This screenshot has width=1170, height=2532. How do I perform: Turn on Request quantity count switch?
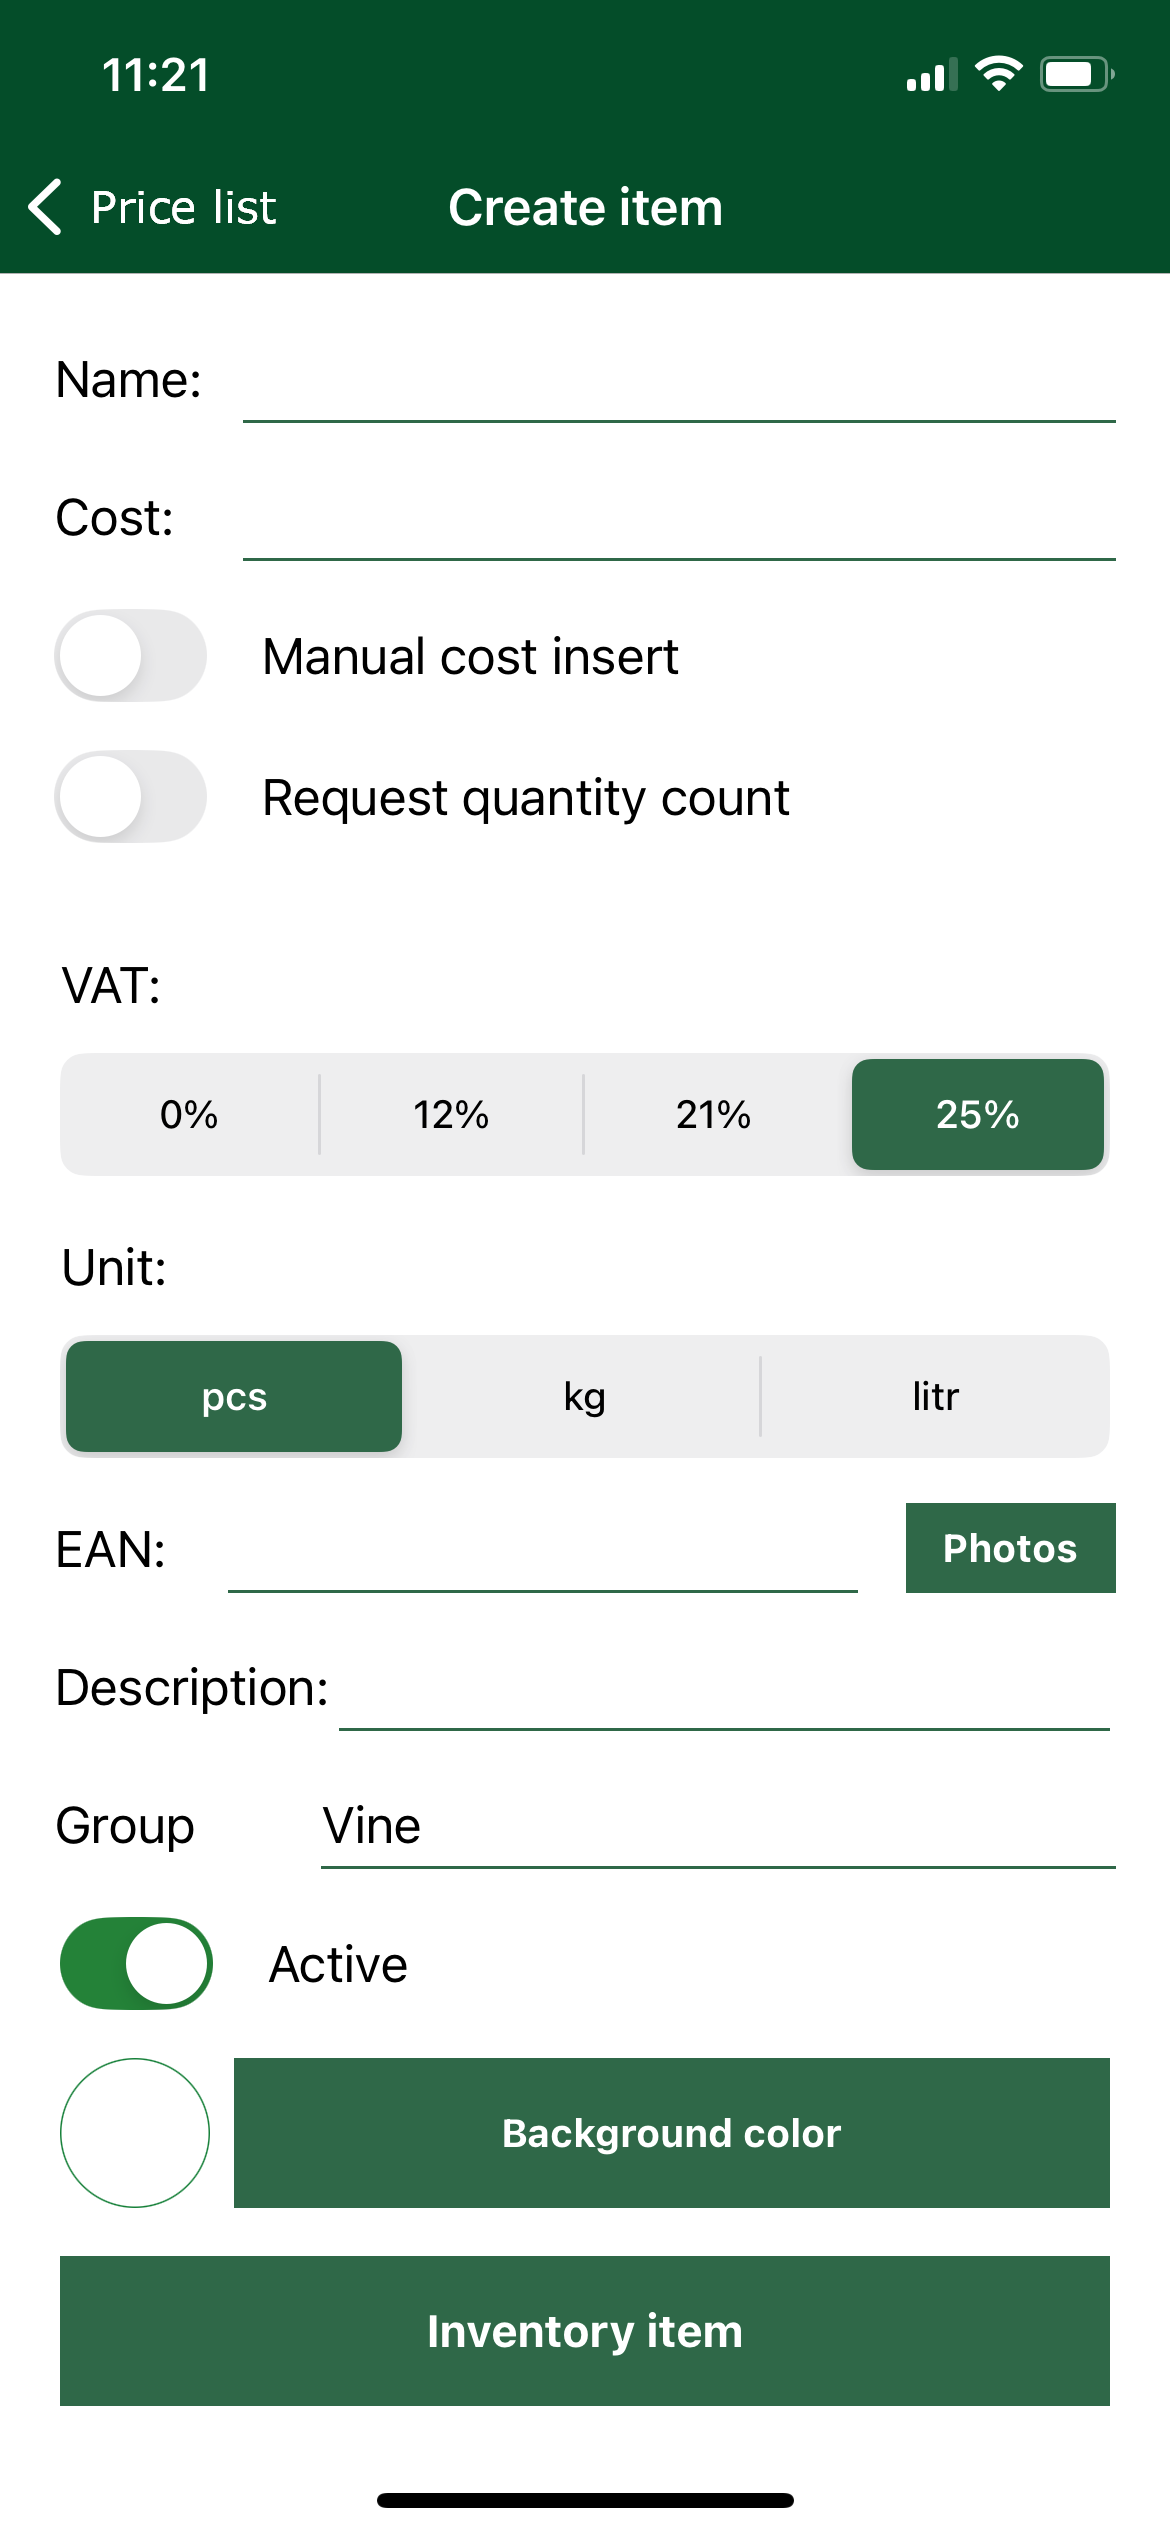[x=131, y=797]
